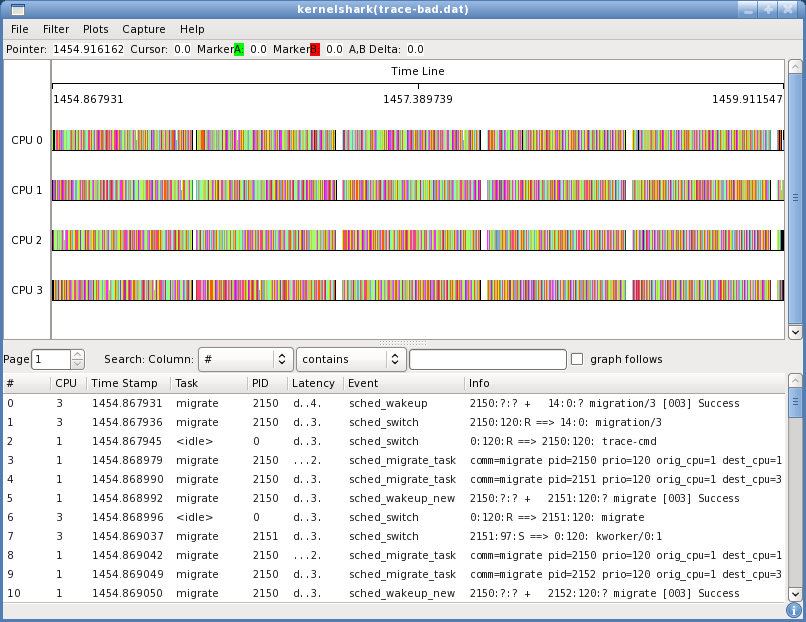
Task: Decrease the Page number with down arrow
Action: point(78,364)
